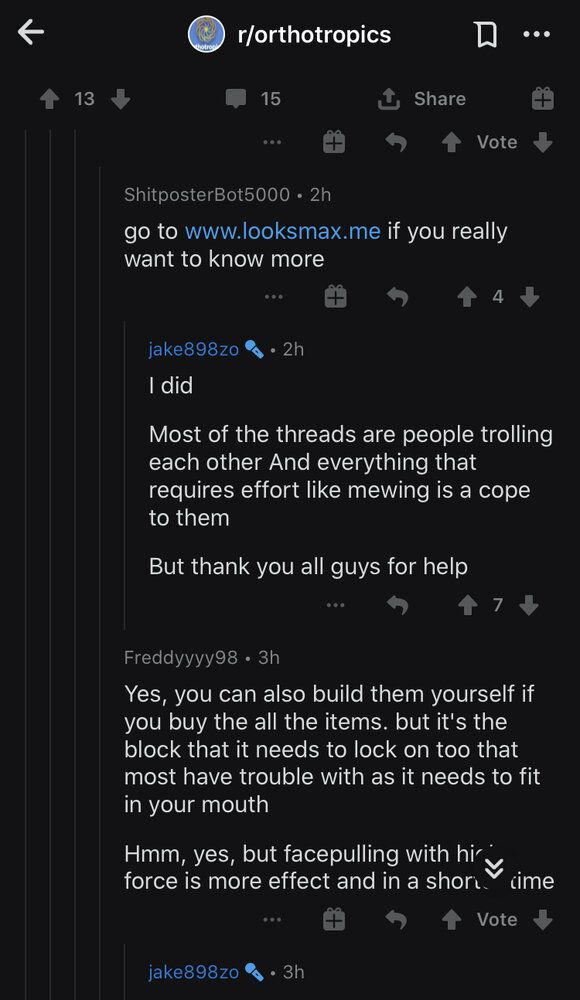This screenshot has height=1000, width=580.
Task: Go back using the left arrow
Action: pos(30,32)
